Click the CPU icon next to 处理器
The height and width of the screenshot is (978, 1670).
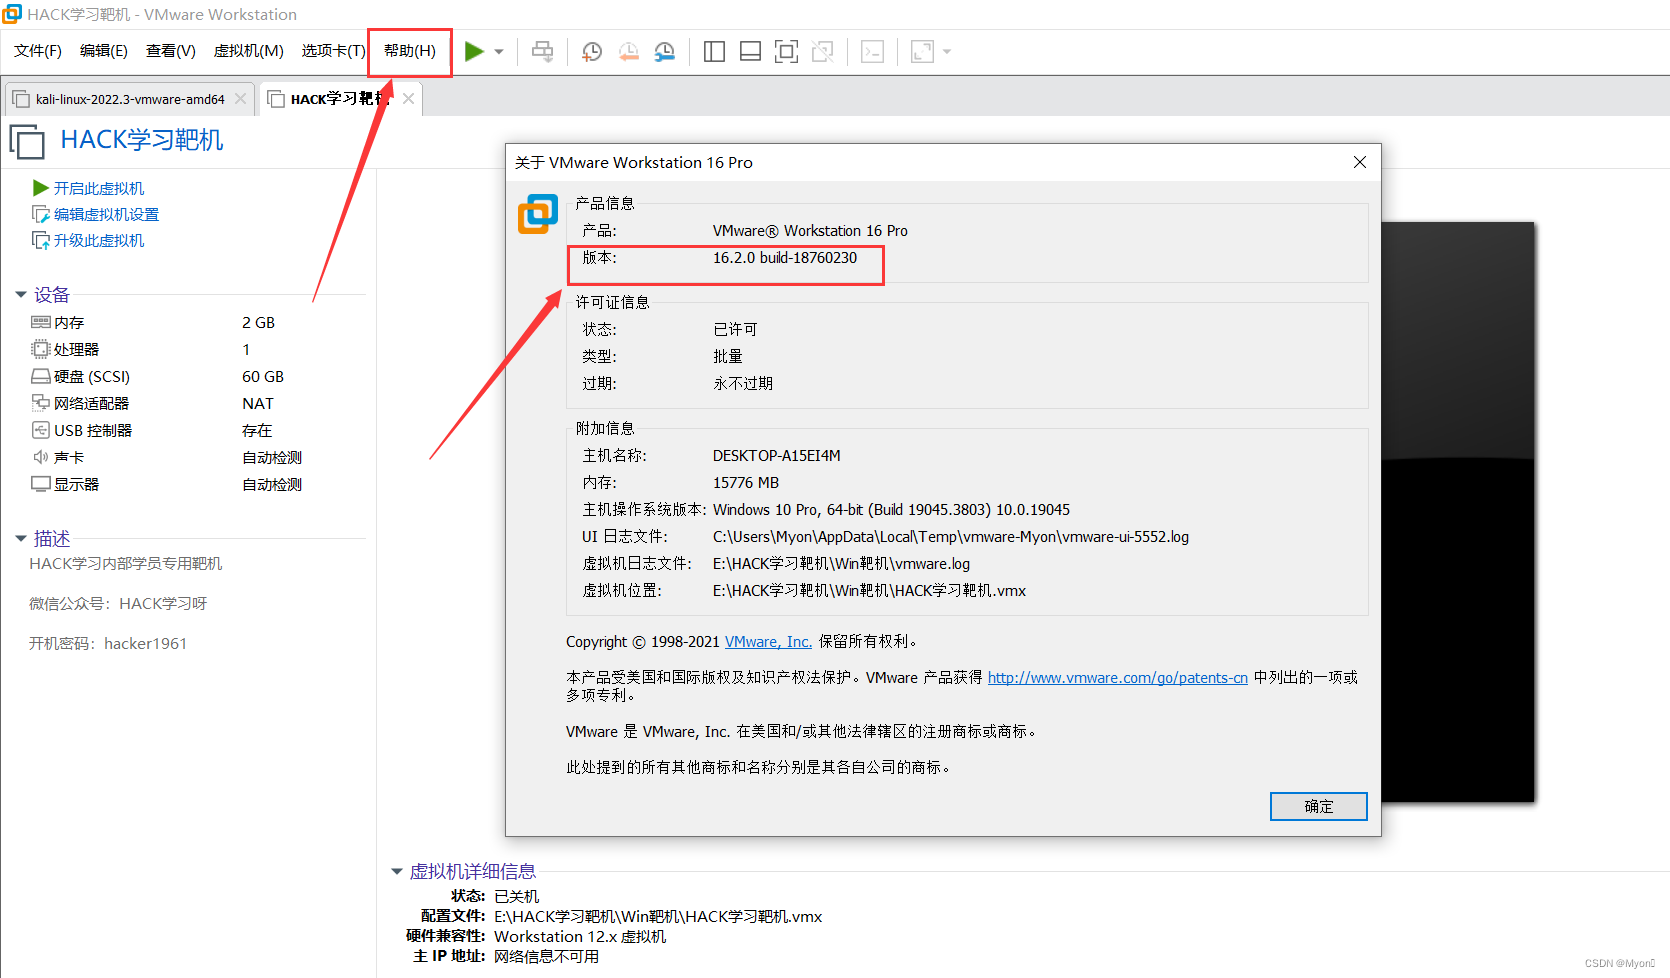pos(41,349)
